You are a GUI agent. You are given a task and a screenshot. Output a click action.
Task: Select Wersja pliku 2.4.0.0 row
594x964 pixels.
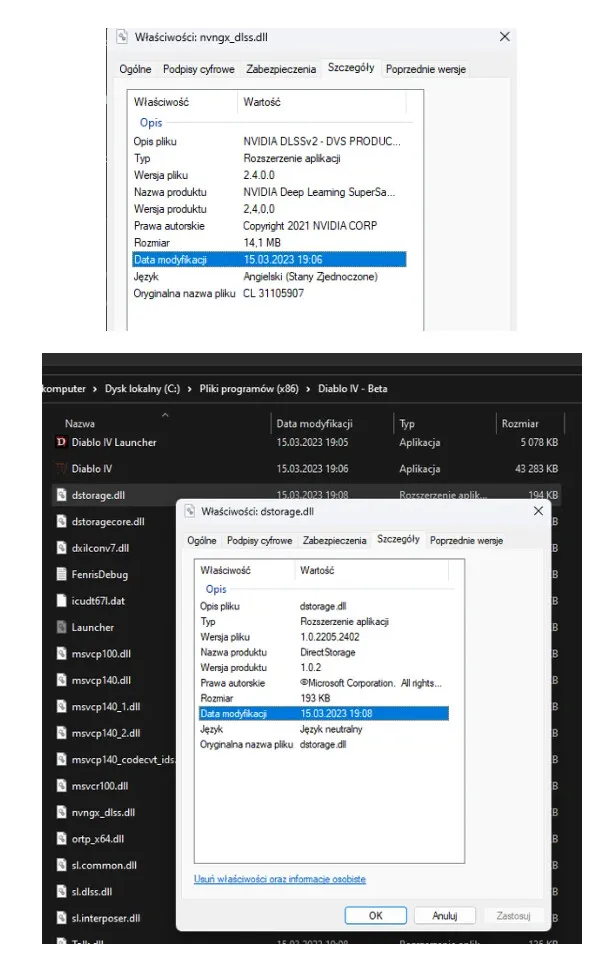[269, 175]
